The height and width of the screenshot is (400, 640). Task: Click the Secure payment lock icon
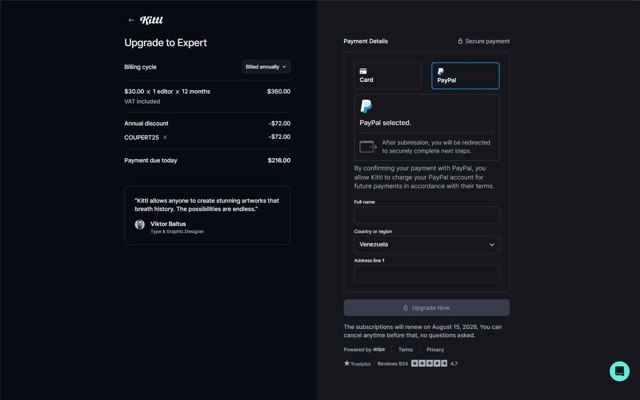coord(460,41)
